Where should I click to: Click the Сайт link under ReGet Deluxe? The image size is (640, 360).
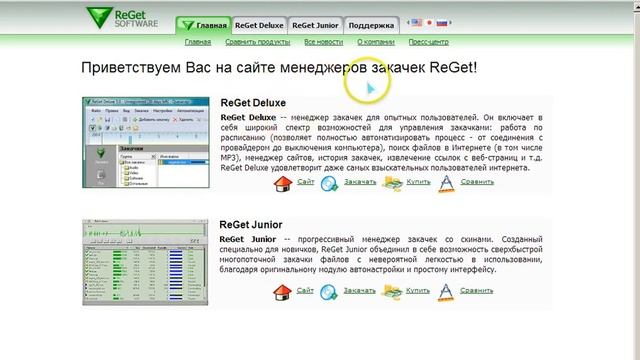[x=306, y=182]
